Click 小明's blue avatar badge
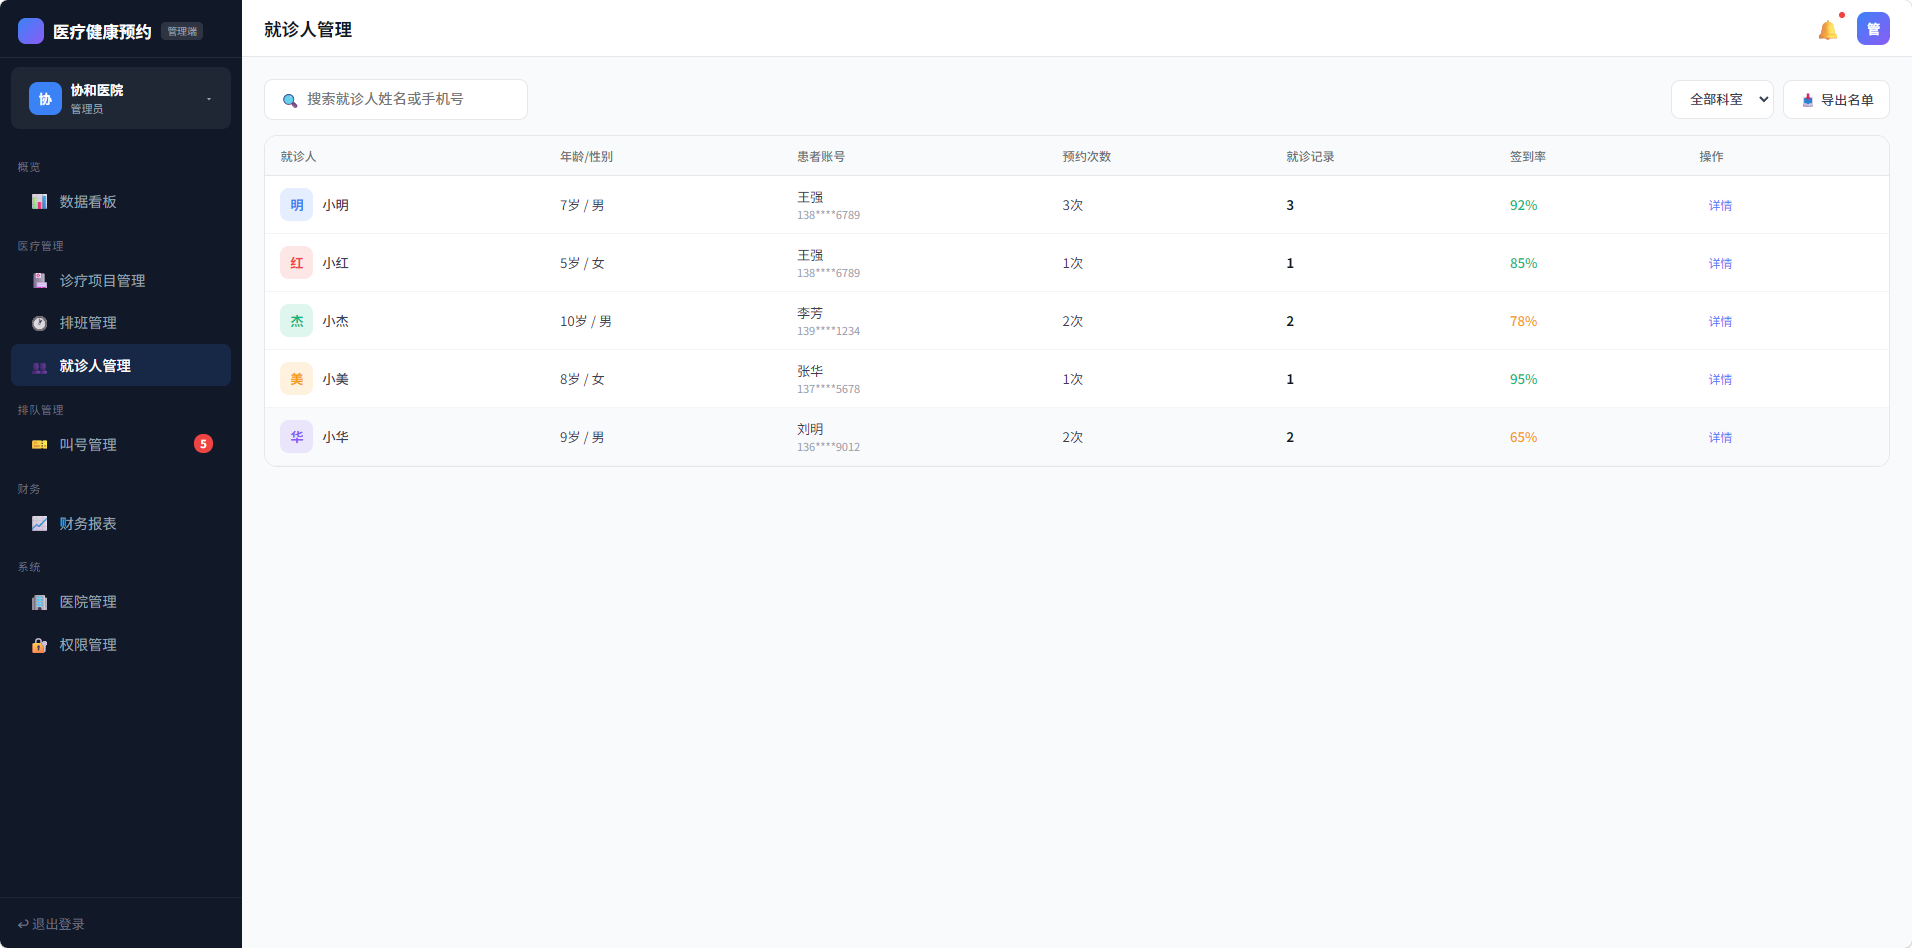1912x948 pixels. pyautogui.click(x=297, y=205)
